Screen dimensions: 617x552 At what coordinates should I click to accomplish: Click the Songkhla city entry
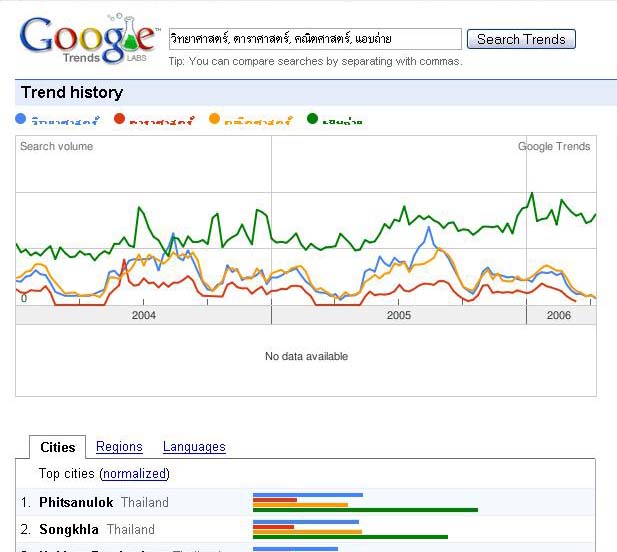point(69,529)
